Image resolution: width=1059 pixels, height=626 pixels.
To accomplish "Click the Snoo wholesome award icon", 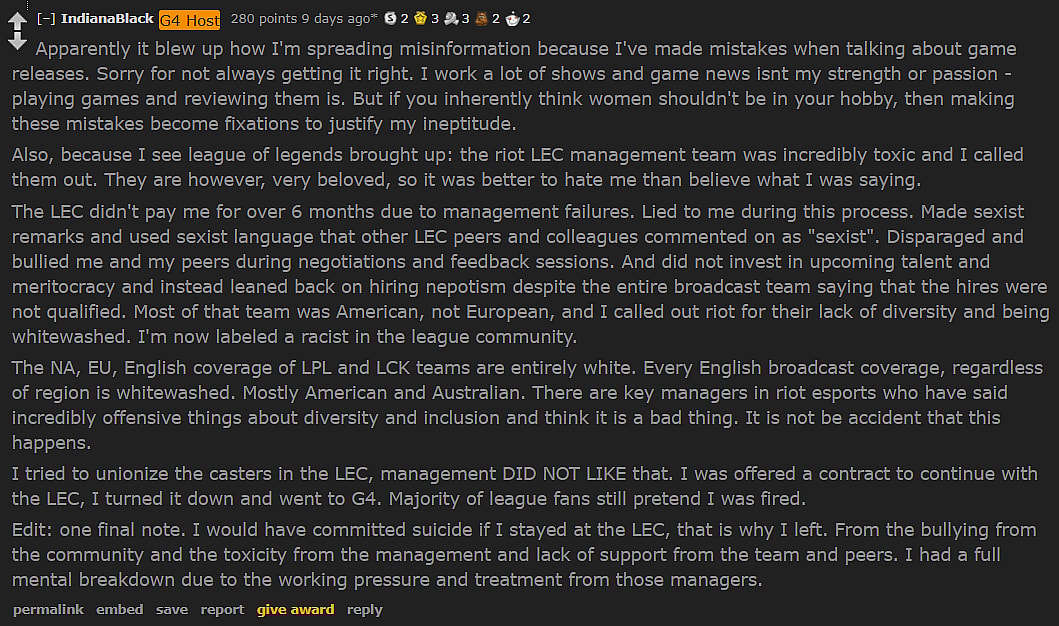I will click(x=511, y=19).
